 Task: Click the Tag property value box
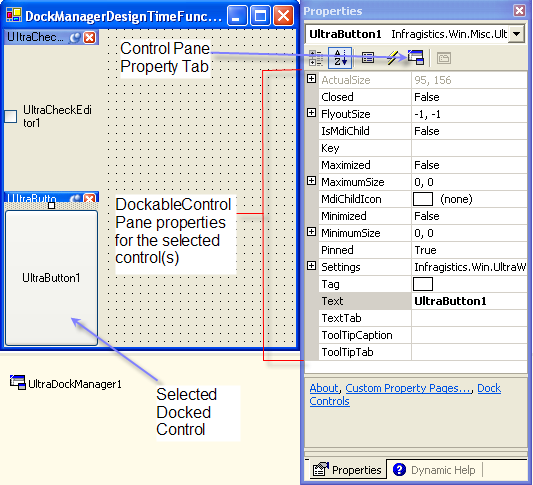423,284
